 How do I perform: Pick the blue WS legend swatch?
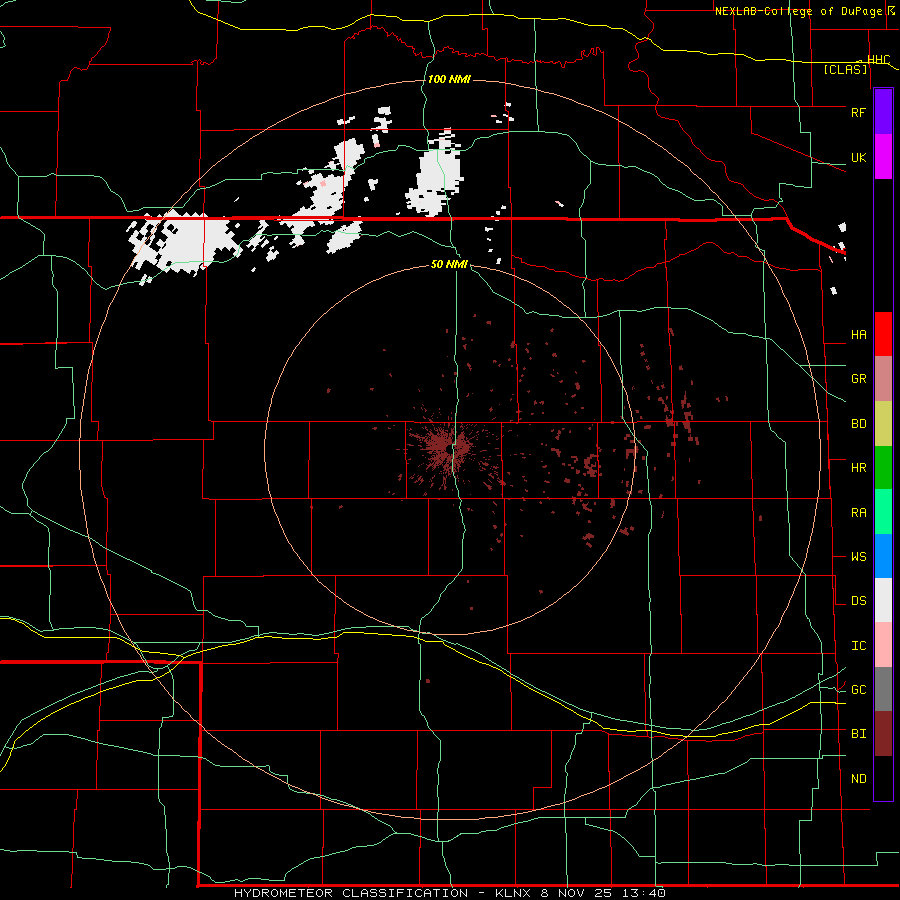click(883, 556)
